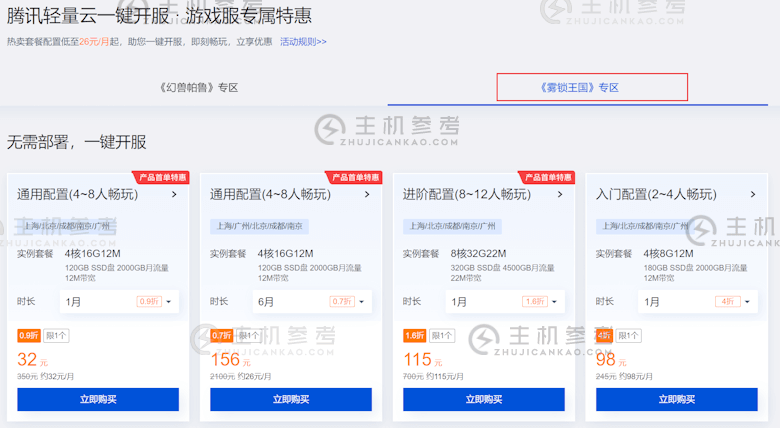Select the 限1个 tag on the 98元 card

[628, 336]
